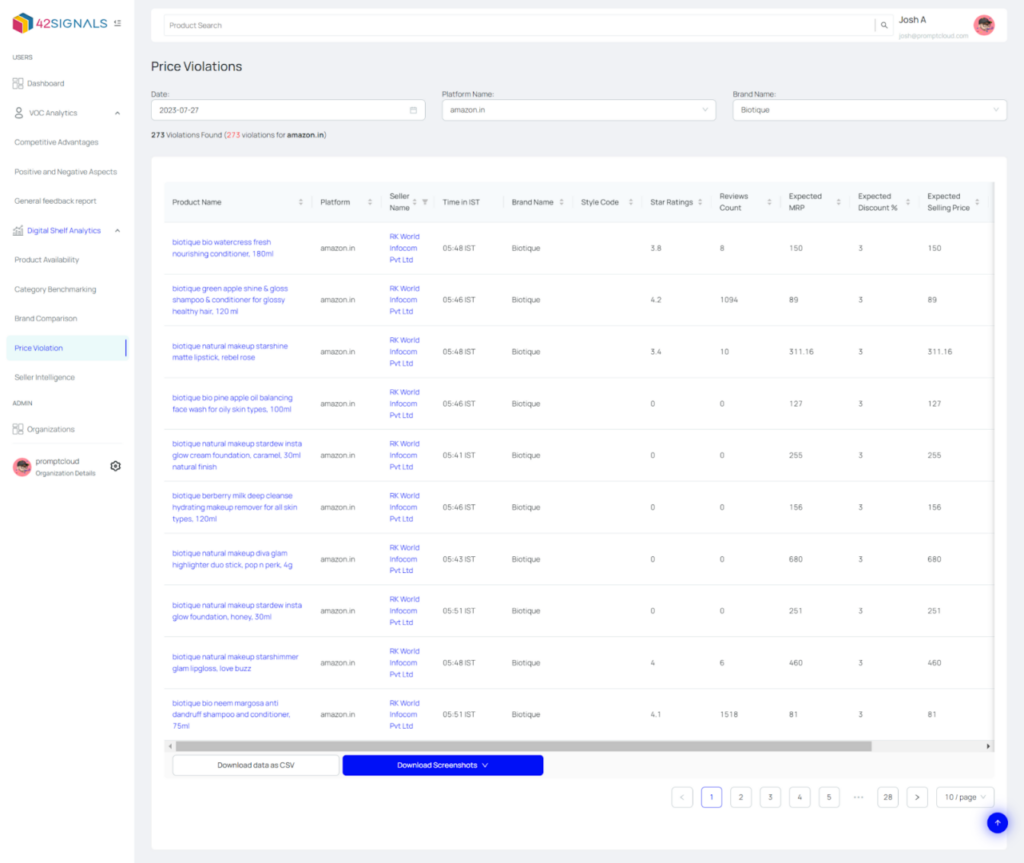Click the table's scroll-left arrow
Screen dimensions: 1024x863
point(170,746)
